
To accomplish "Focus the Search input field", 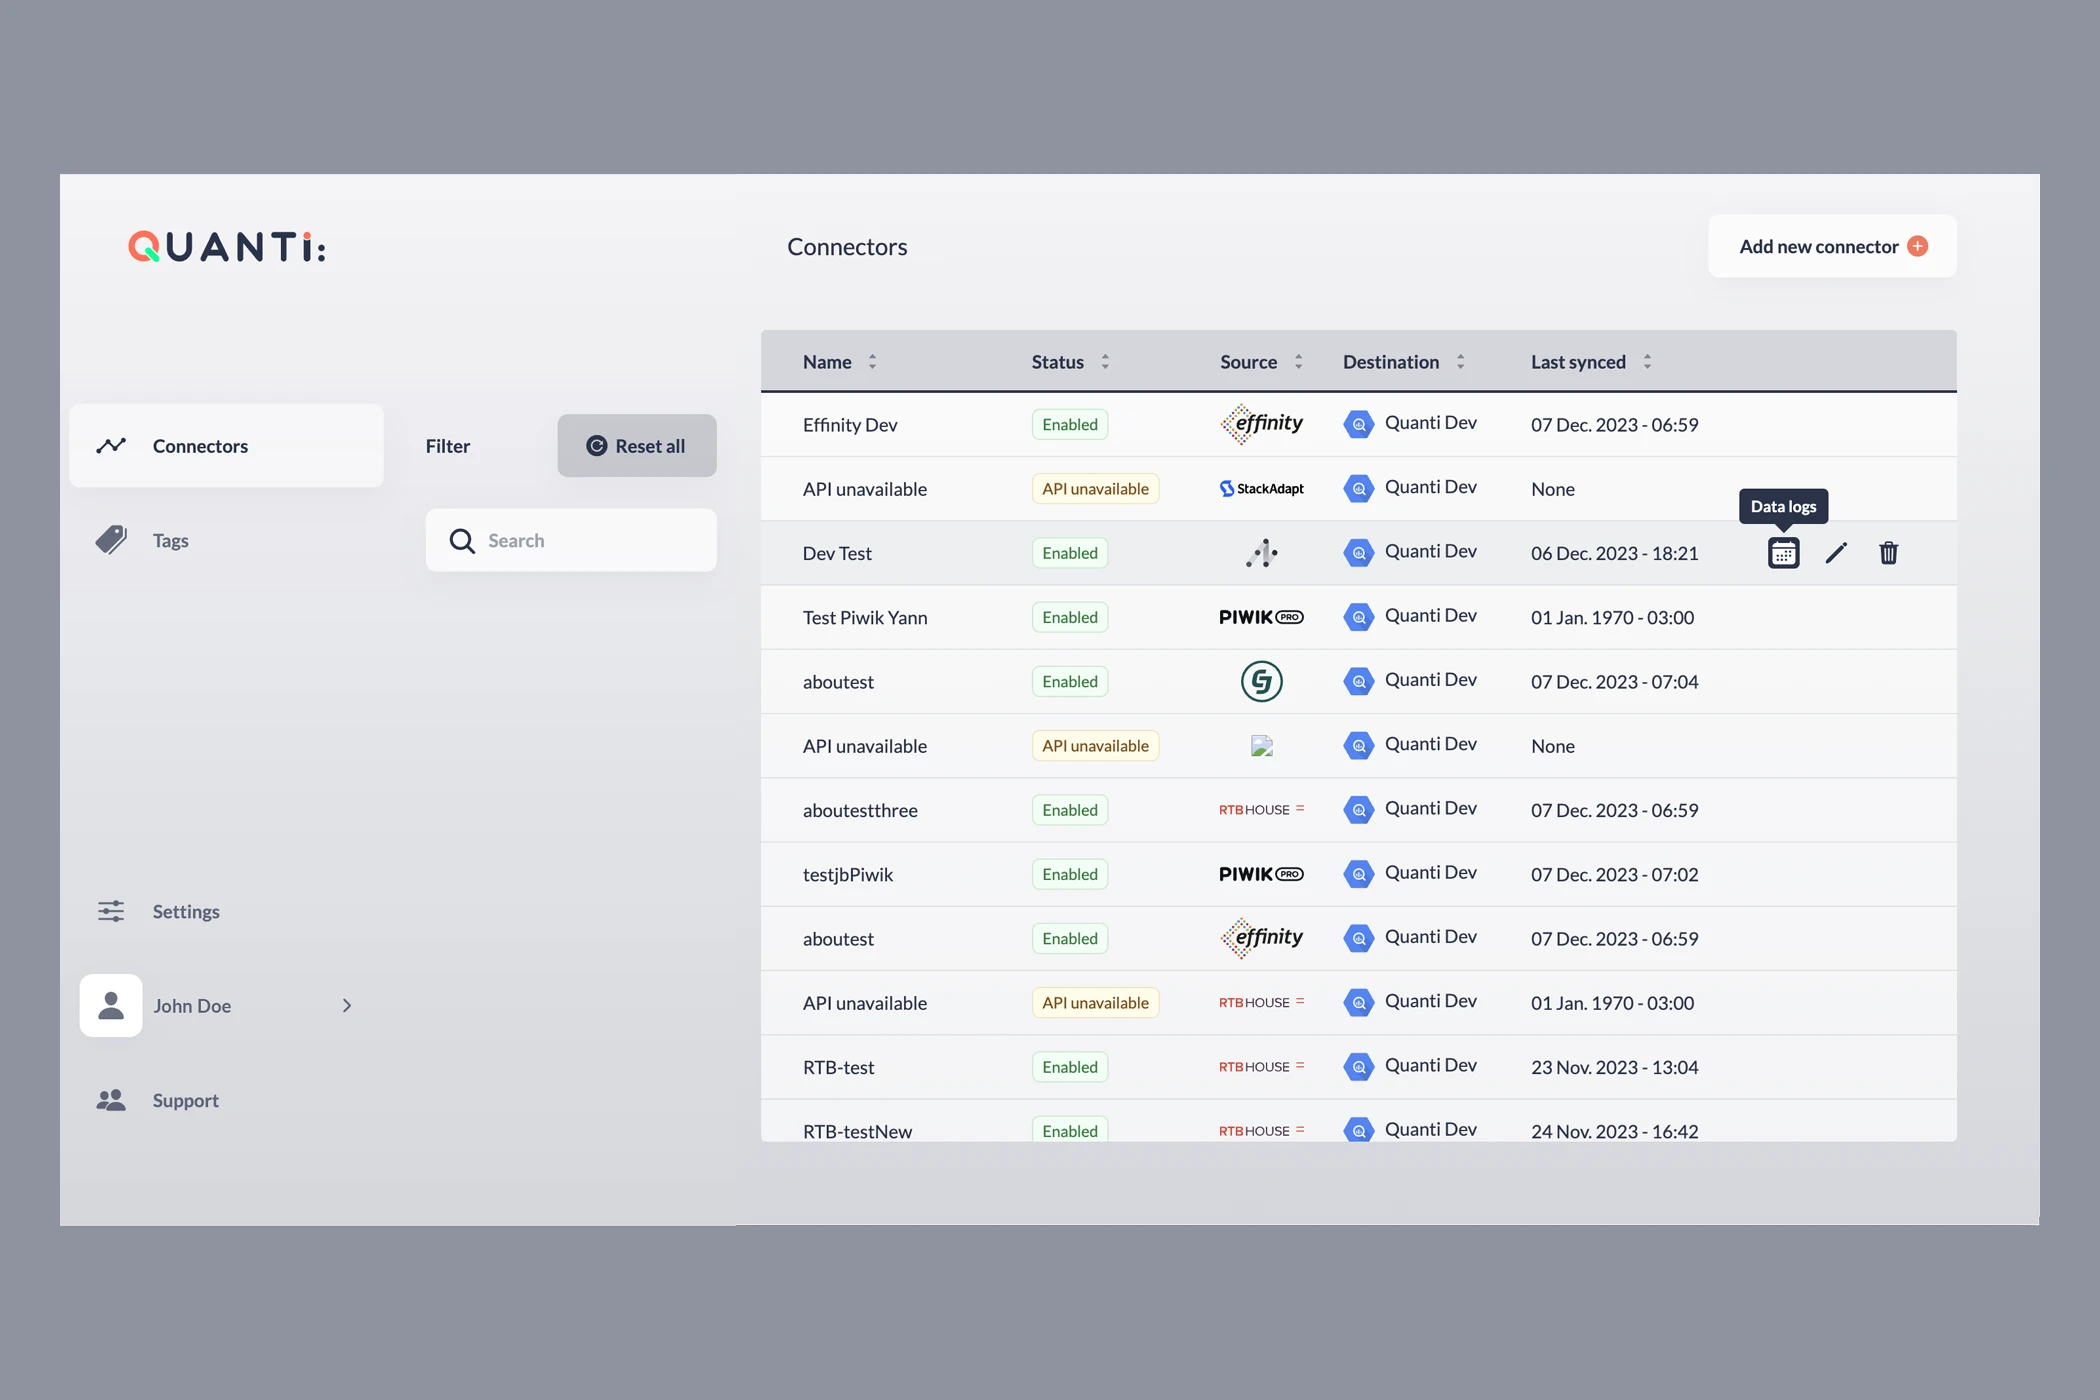I will (571, 540).
